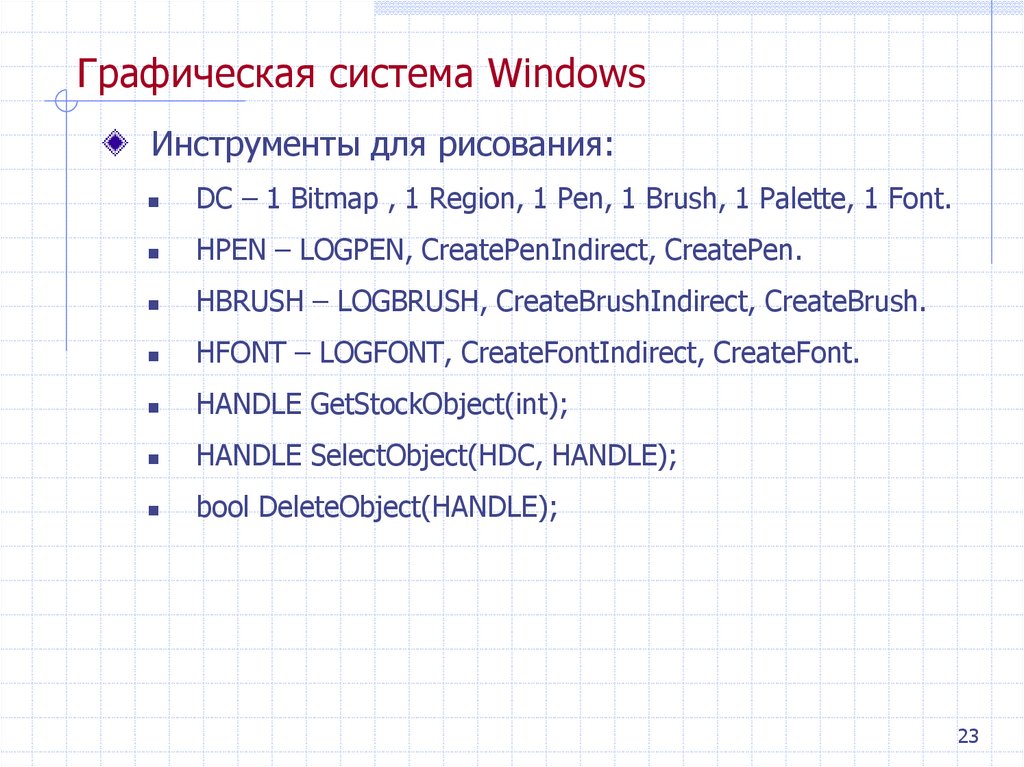Click the line starting "HBRUSH – LOGBRUSH"
This screenshot has width=1024, height=767.
click(561, 302)
